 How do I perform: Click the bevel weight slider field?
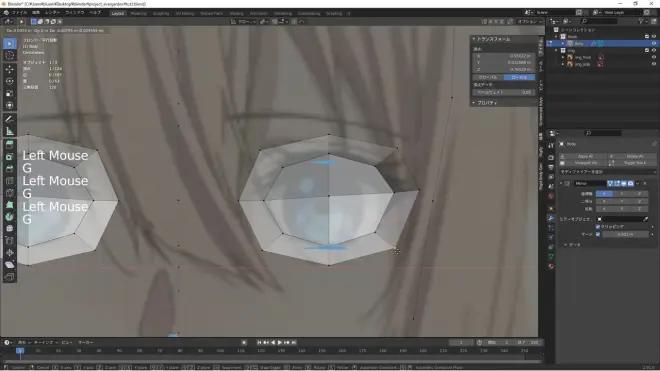tap(504, 92)
